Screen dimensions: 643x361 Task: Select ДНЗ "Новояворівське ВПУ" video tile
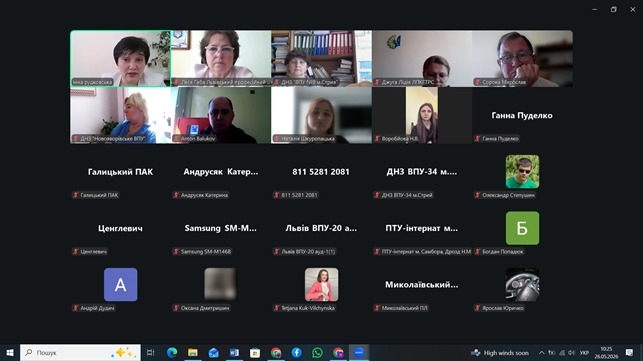[x=121, y=115]
